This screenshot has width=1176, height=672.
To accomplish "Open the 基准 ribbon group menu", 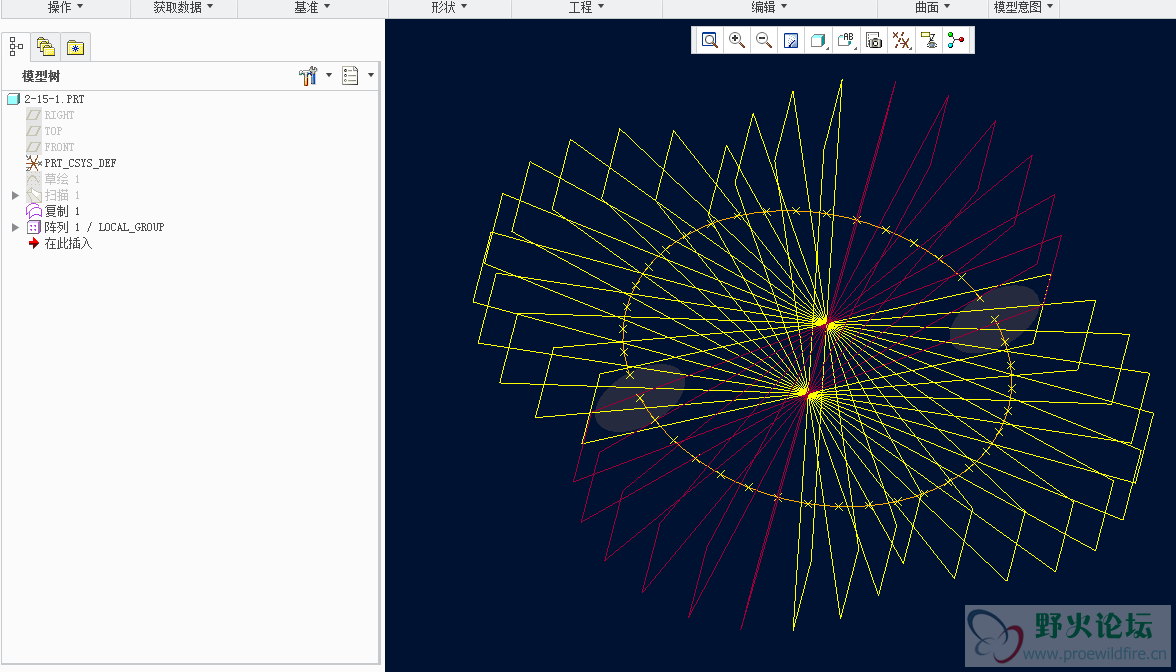I will click(x=312, y=8).
